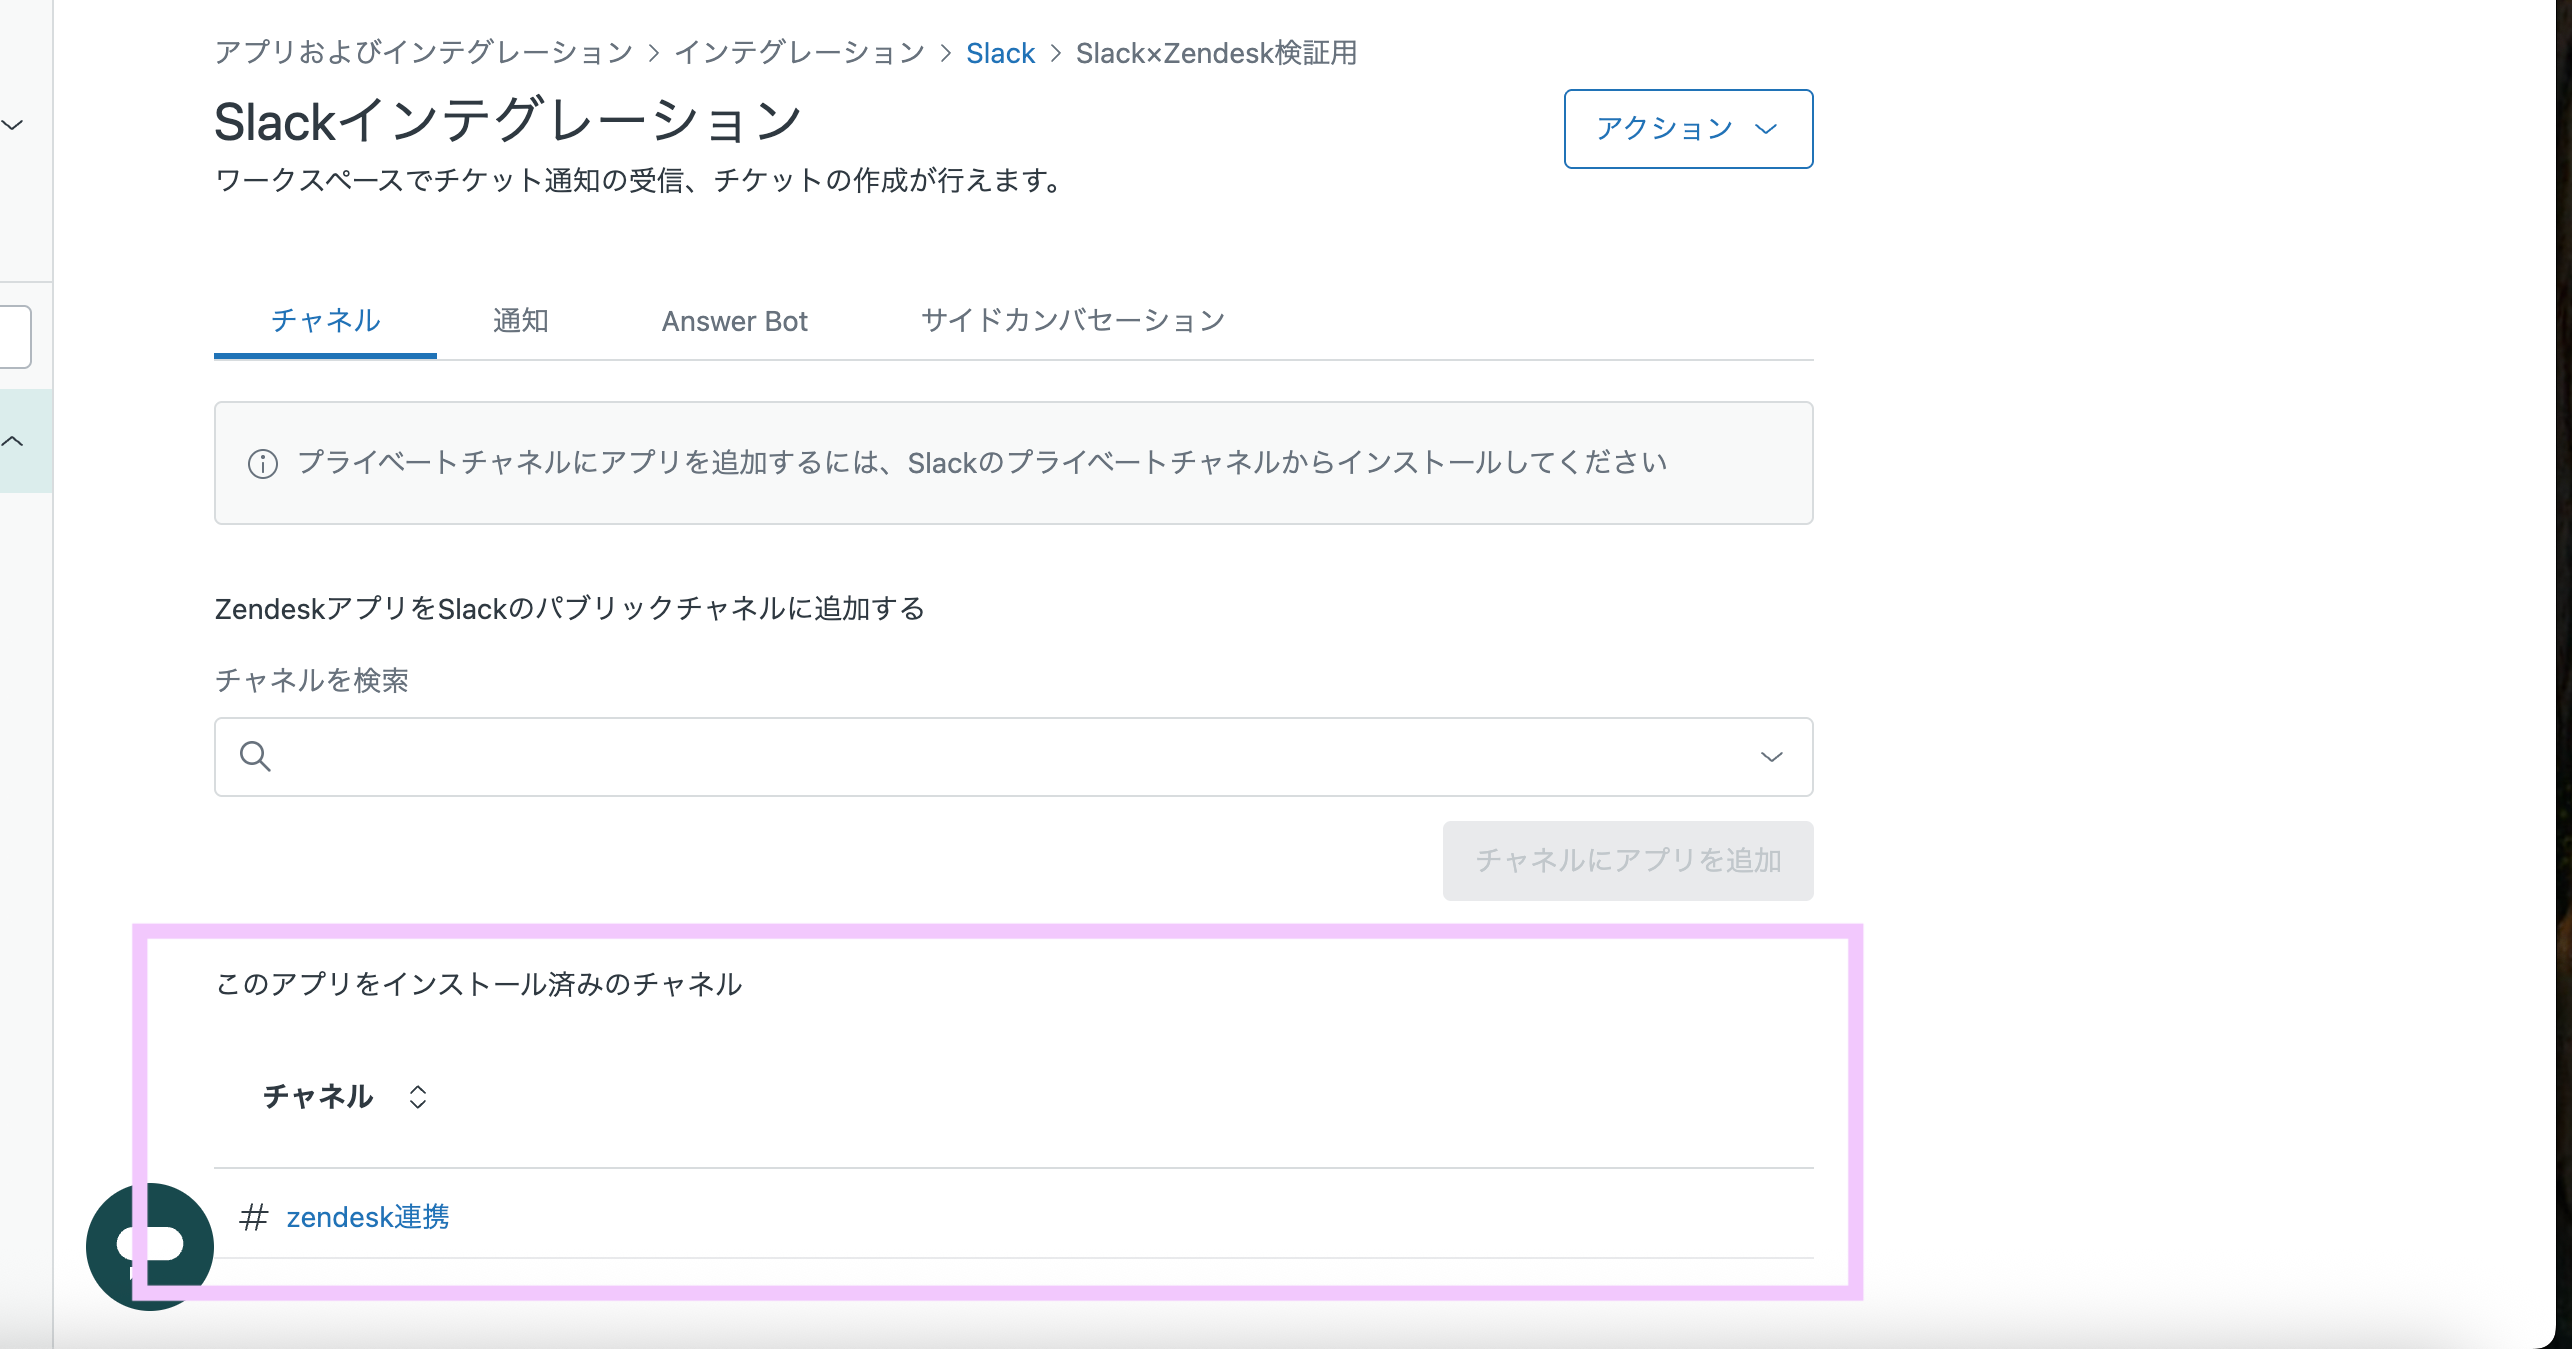The image size is (2572, 1349).
Task: Click the Slack breadcrumb link
Action: pyautogui.click(x=1000, y=53)
